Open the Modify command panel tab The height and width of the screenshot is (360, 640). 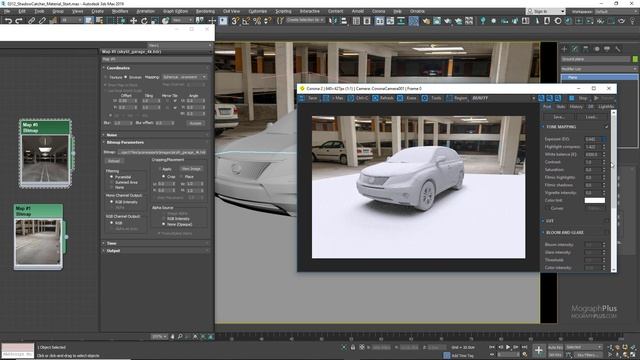click(x=575, y=49)
